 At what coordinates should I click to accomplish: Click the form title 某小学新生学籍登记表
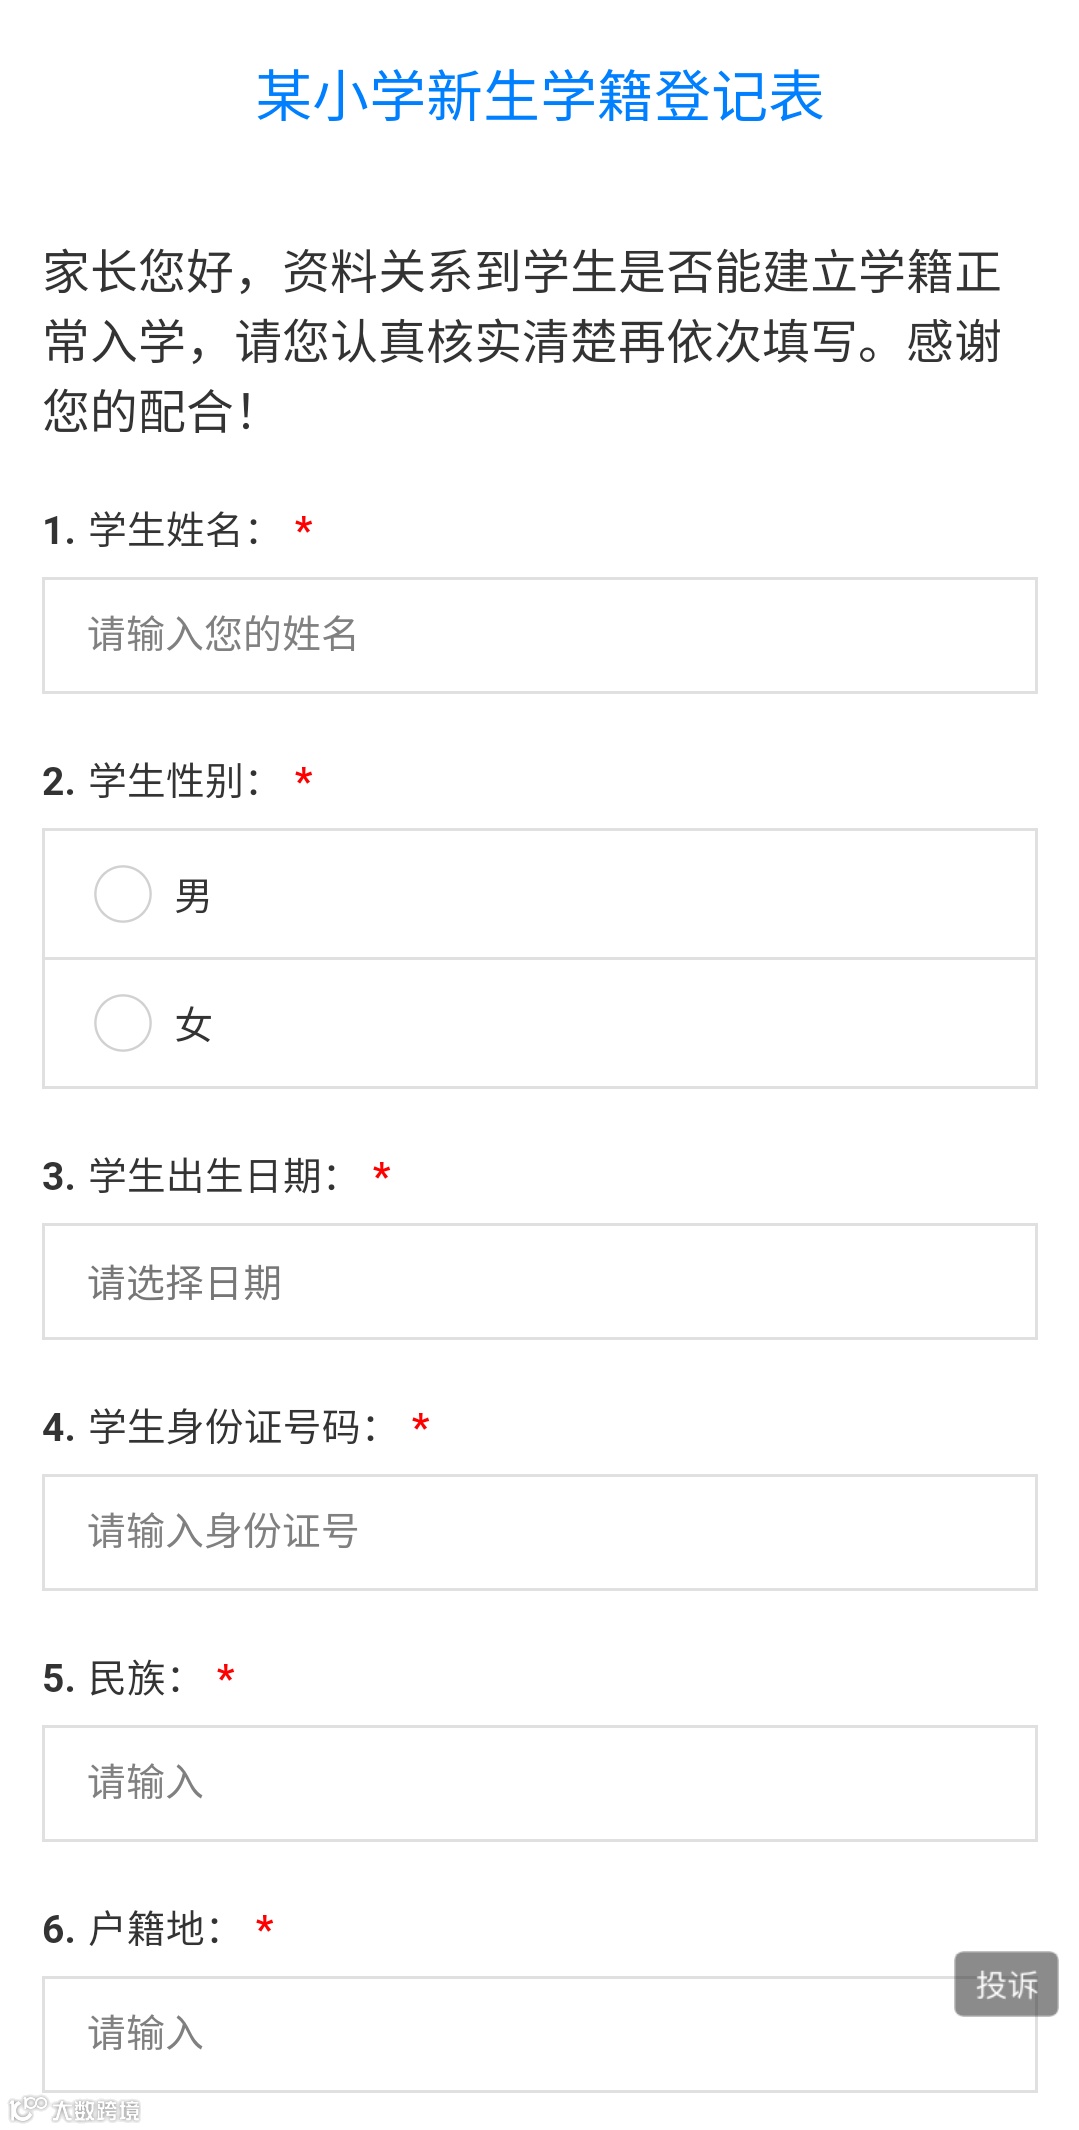(x=539, y=97)
